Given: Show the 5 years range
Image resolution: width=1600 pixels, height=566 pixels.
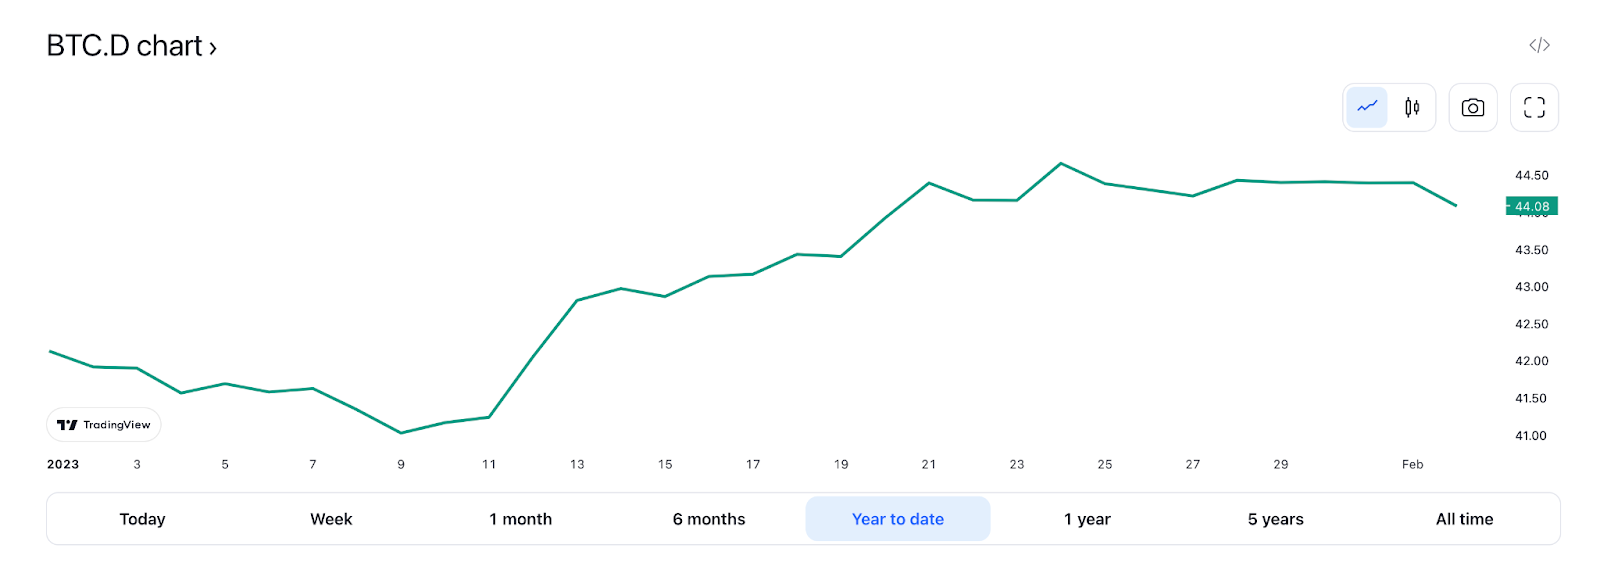Looking at the screenshot, I should click(x=1275, y=519).
